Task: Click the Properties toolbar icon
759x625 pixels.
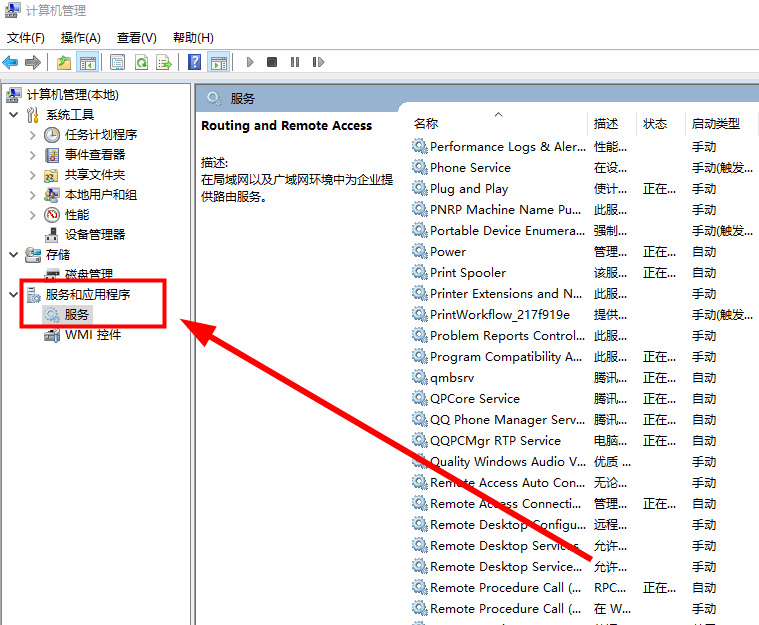Action: tap(117, 62)
